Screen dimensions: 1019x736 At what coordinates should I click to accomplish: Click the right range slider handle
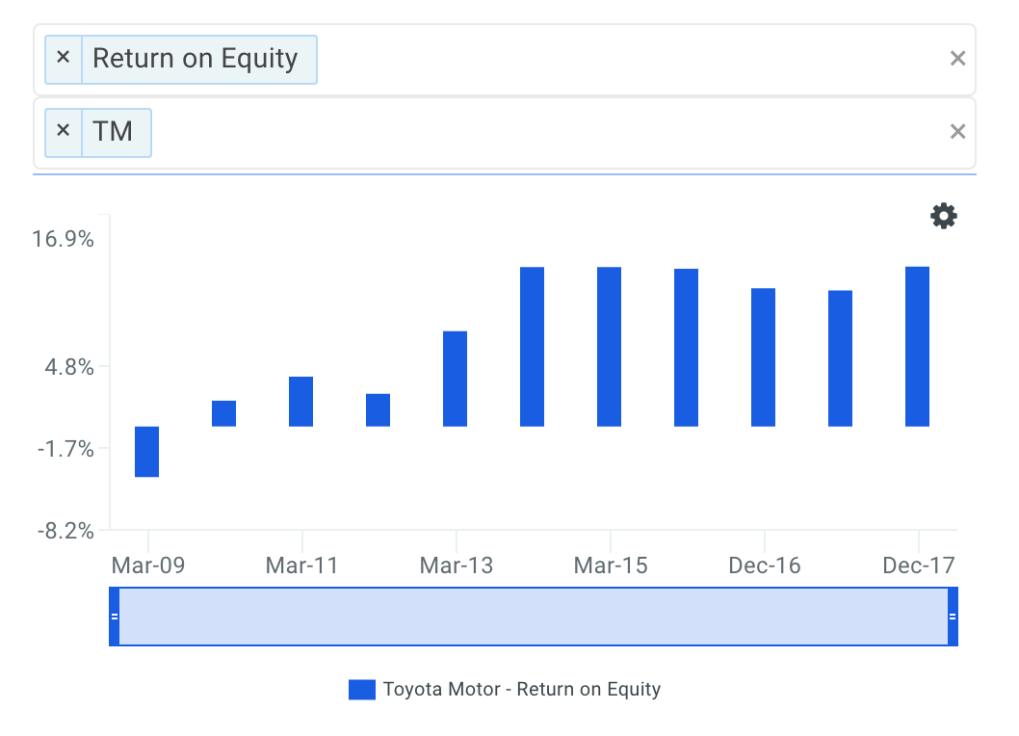(952, 616)
